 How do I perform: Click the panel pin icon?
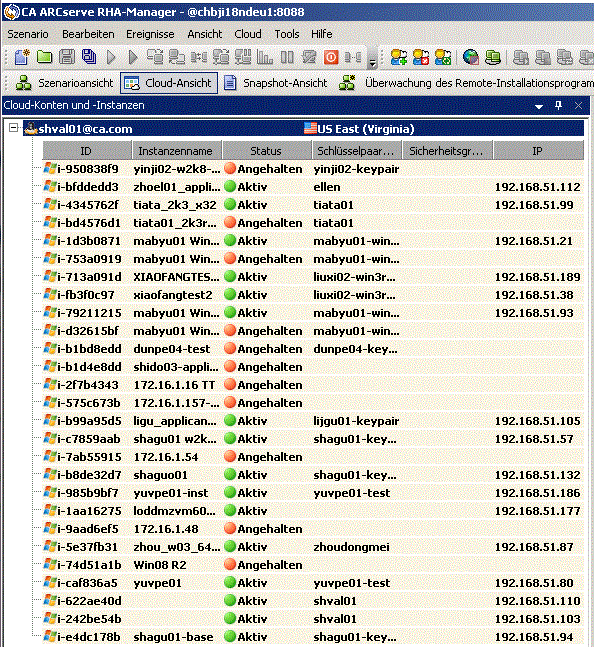pyautogui.click(x=559, y=106)
